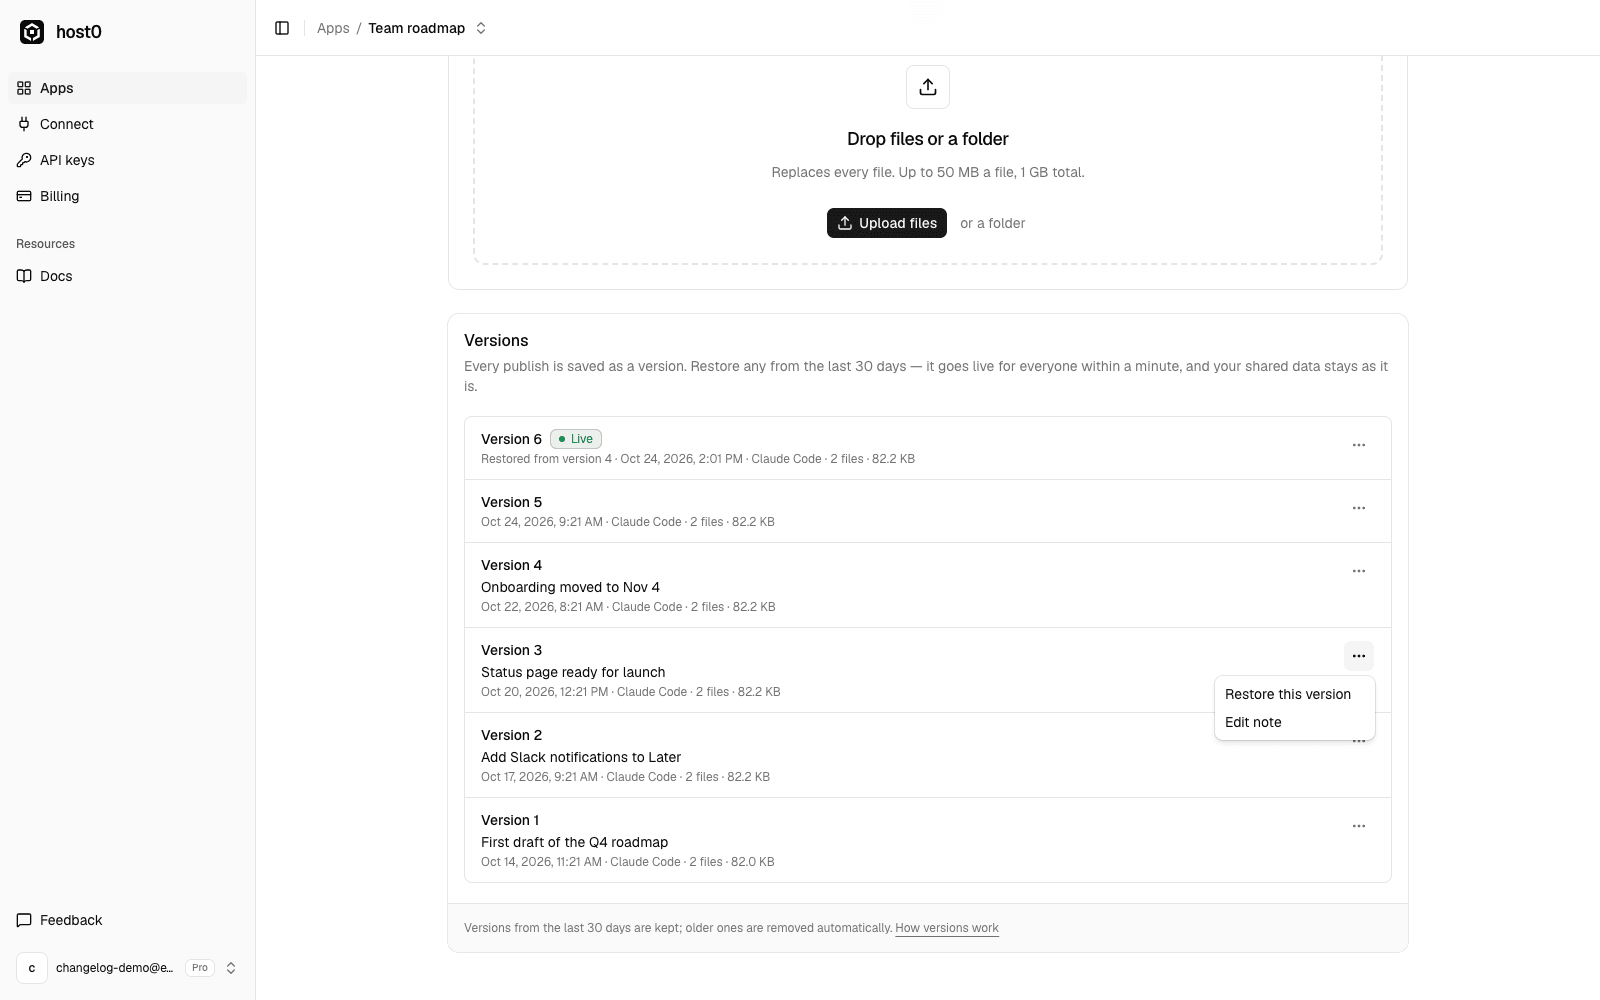
Task: Open the more menu for Version 5
Action: (1359, 508)
